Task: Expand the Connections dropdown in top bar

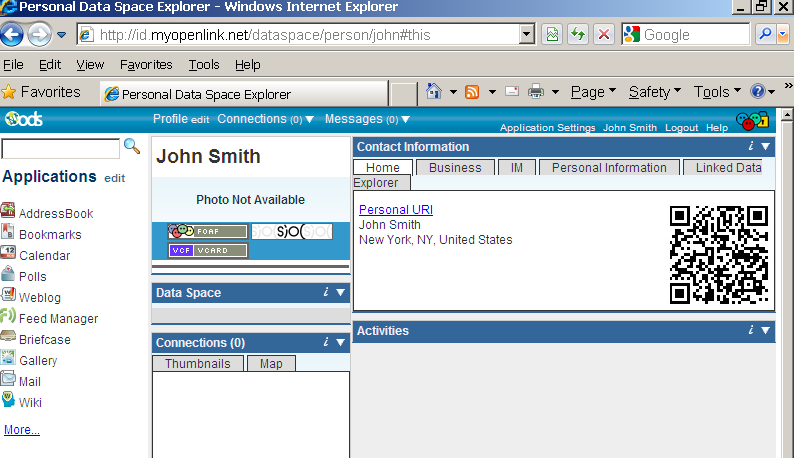Action: 309,120
